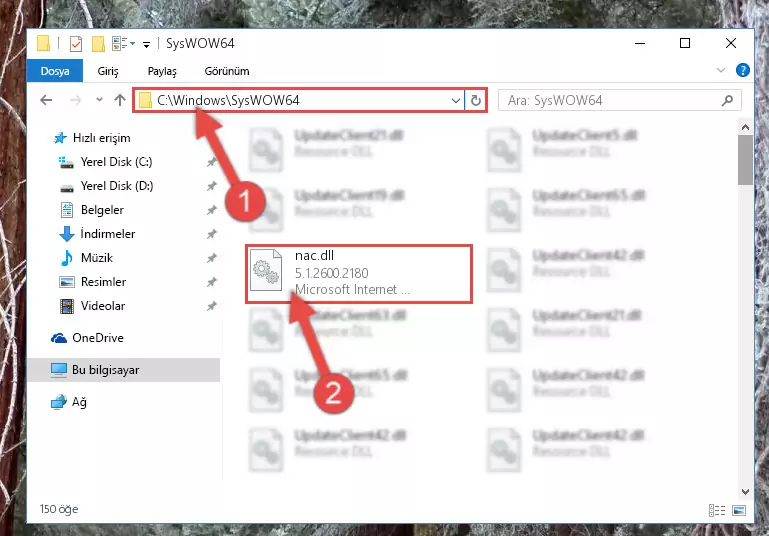Go back with the left arrow button
Viewport: 769px width, 536px height.
[46, 100]
